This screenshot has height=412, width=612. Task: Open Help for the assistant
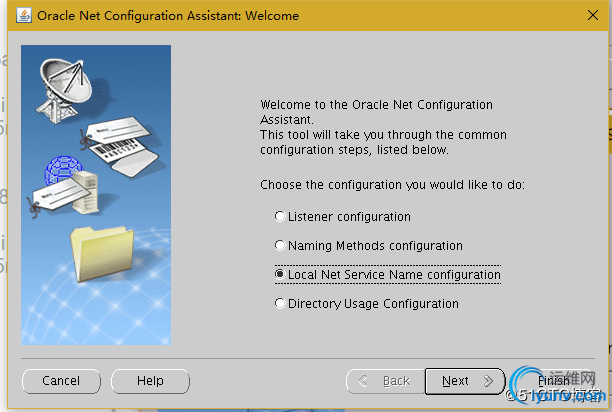[x=150, y=381]
